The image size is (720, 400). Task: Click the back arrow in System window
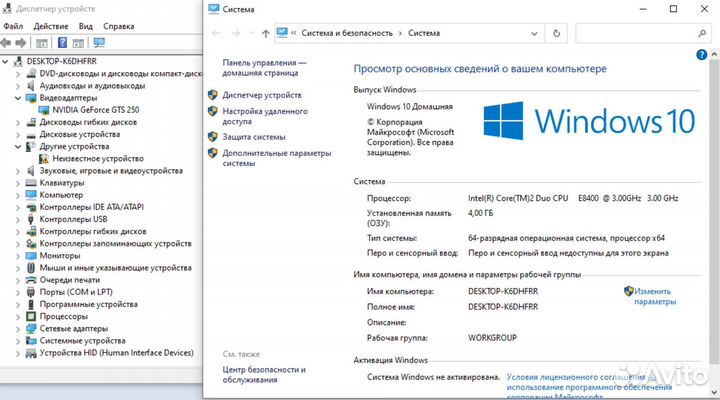(216, 33)
